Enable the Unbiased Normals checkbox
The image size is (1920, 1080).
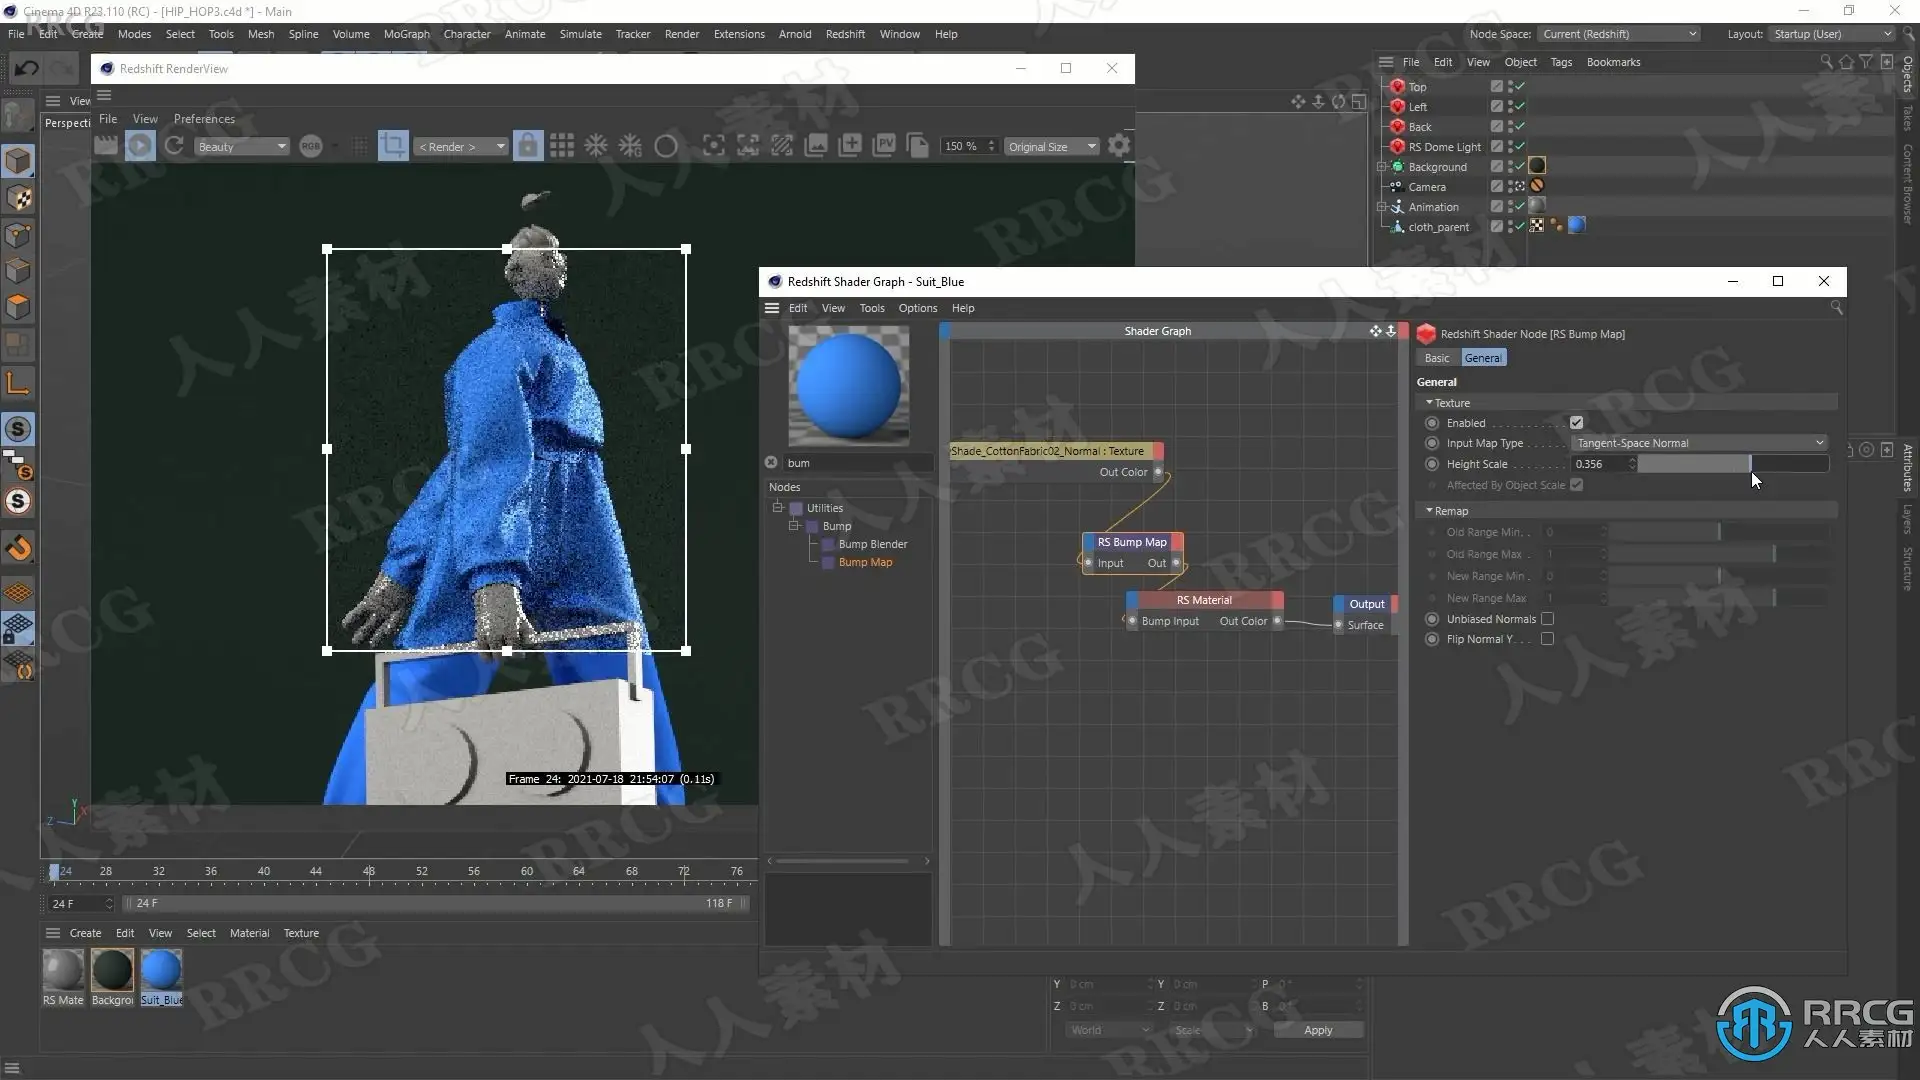1547,619
